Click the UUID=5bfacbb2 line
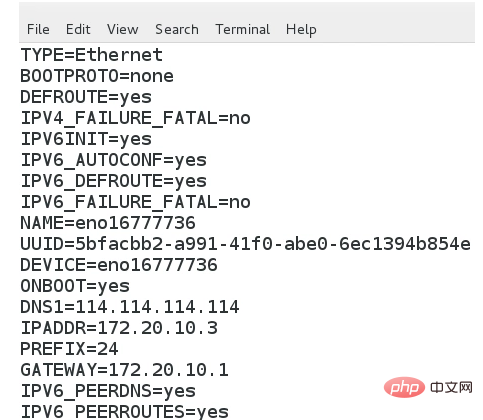This screenshot has height=420, width=483. pyautogui.click(x=246, y=244)
